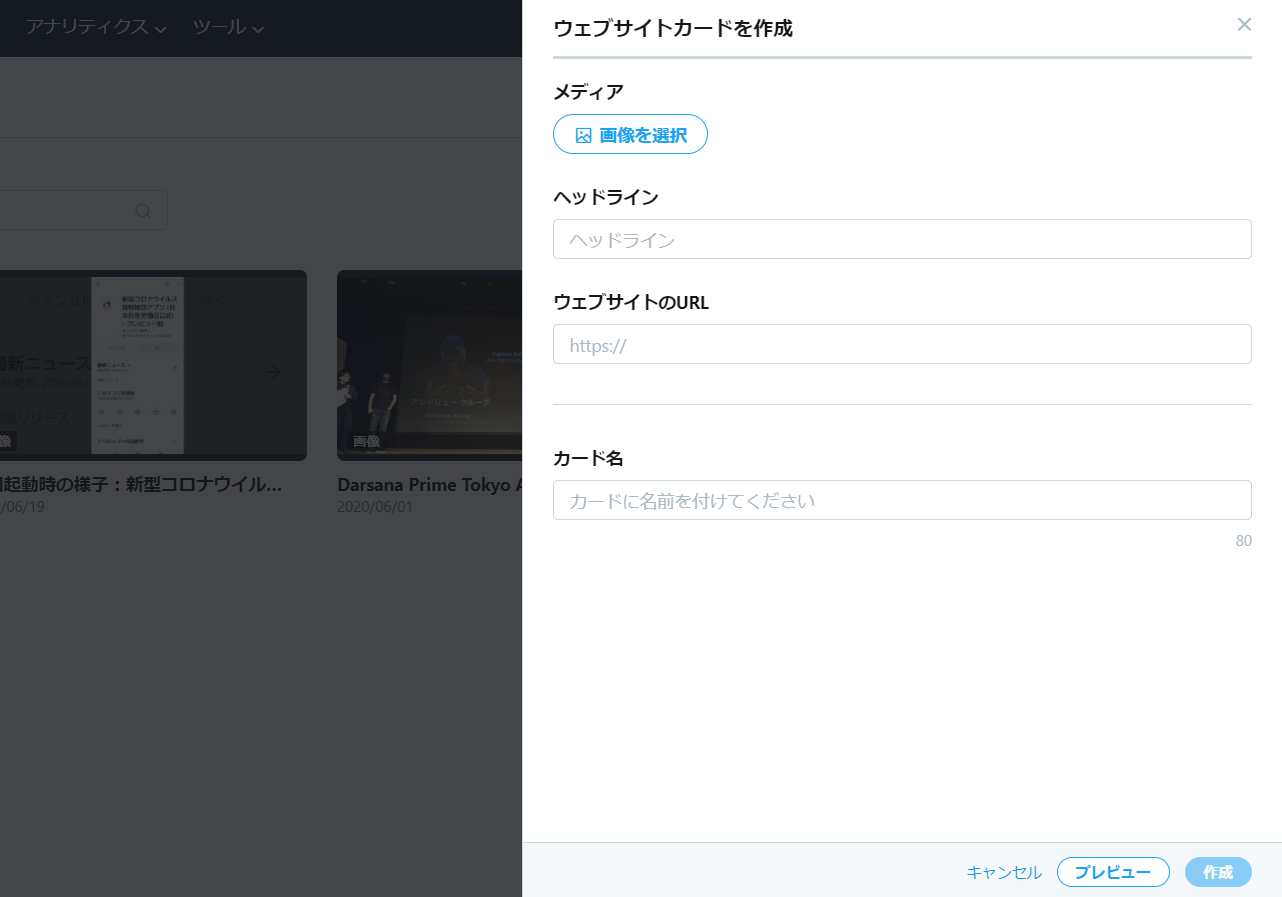The height and width of the screenshot is (897, 1282).
Task: Open the ツール dropdown menu
Action: (228, 27)
